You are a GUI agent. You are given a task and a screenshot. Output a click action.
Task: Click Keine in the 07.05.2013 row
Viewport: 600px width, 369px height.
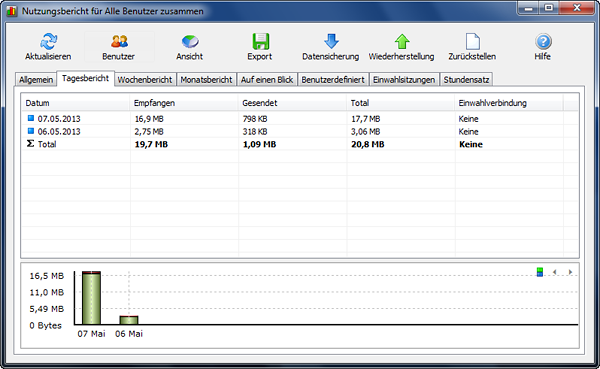[x=468, y=119]
